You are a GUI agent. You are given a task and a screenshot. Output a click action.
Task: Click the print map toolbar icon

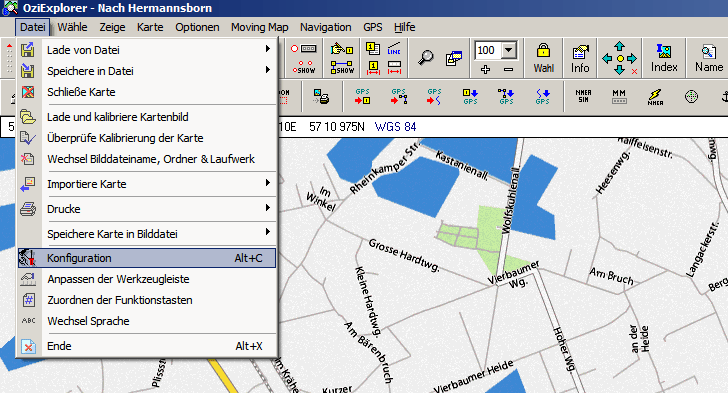pyautogui.click(x=321, y=97)
